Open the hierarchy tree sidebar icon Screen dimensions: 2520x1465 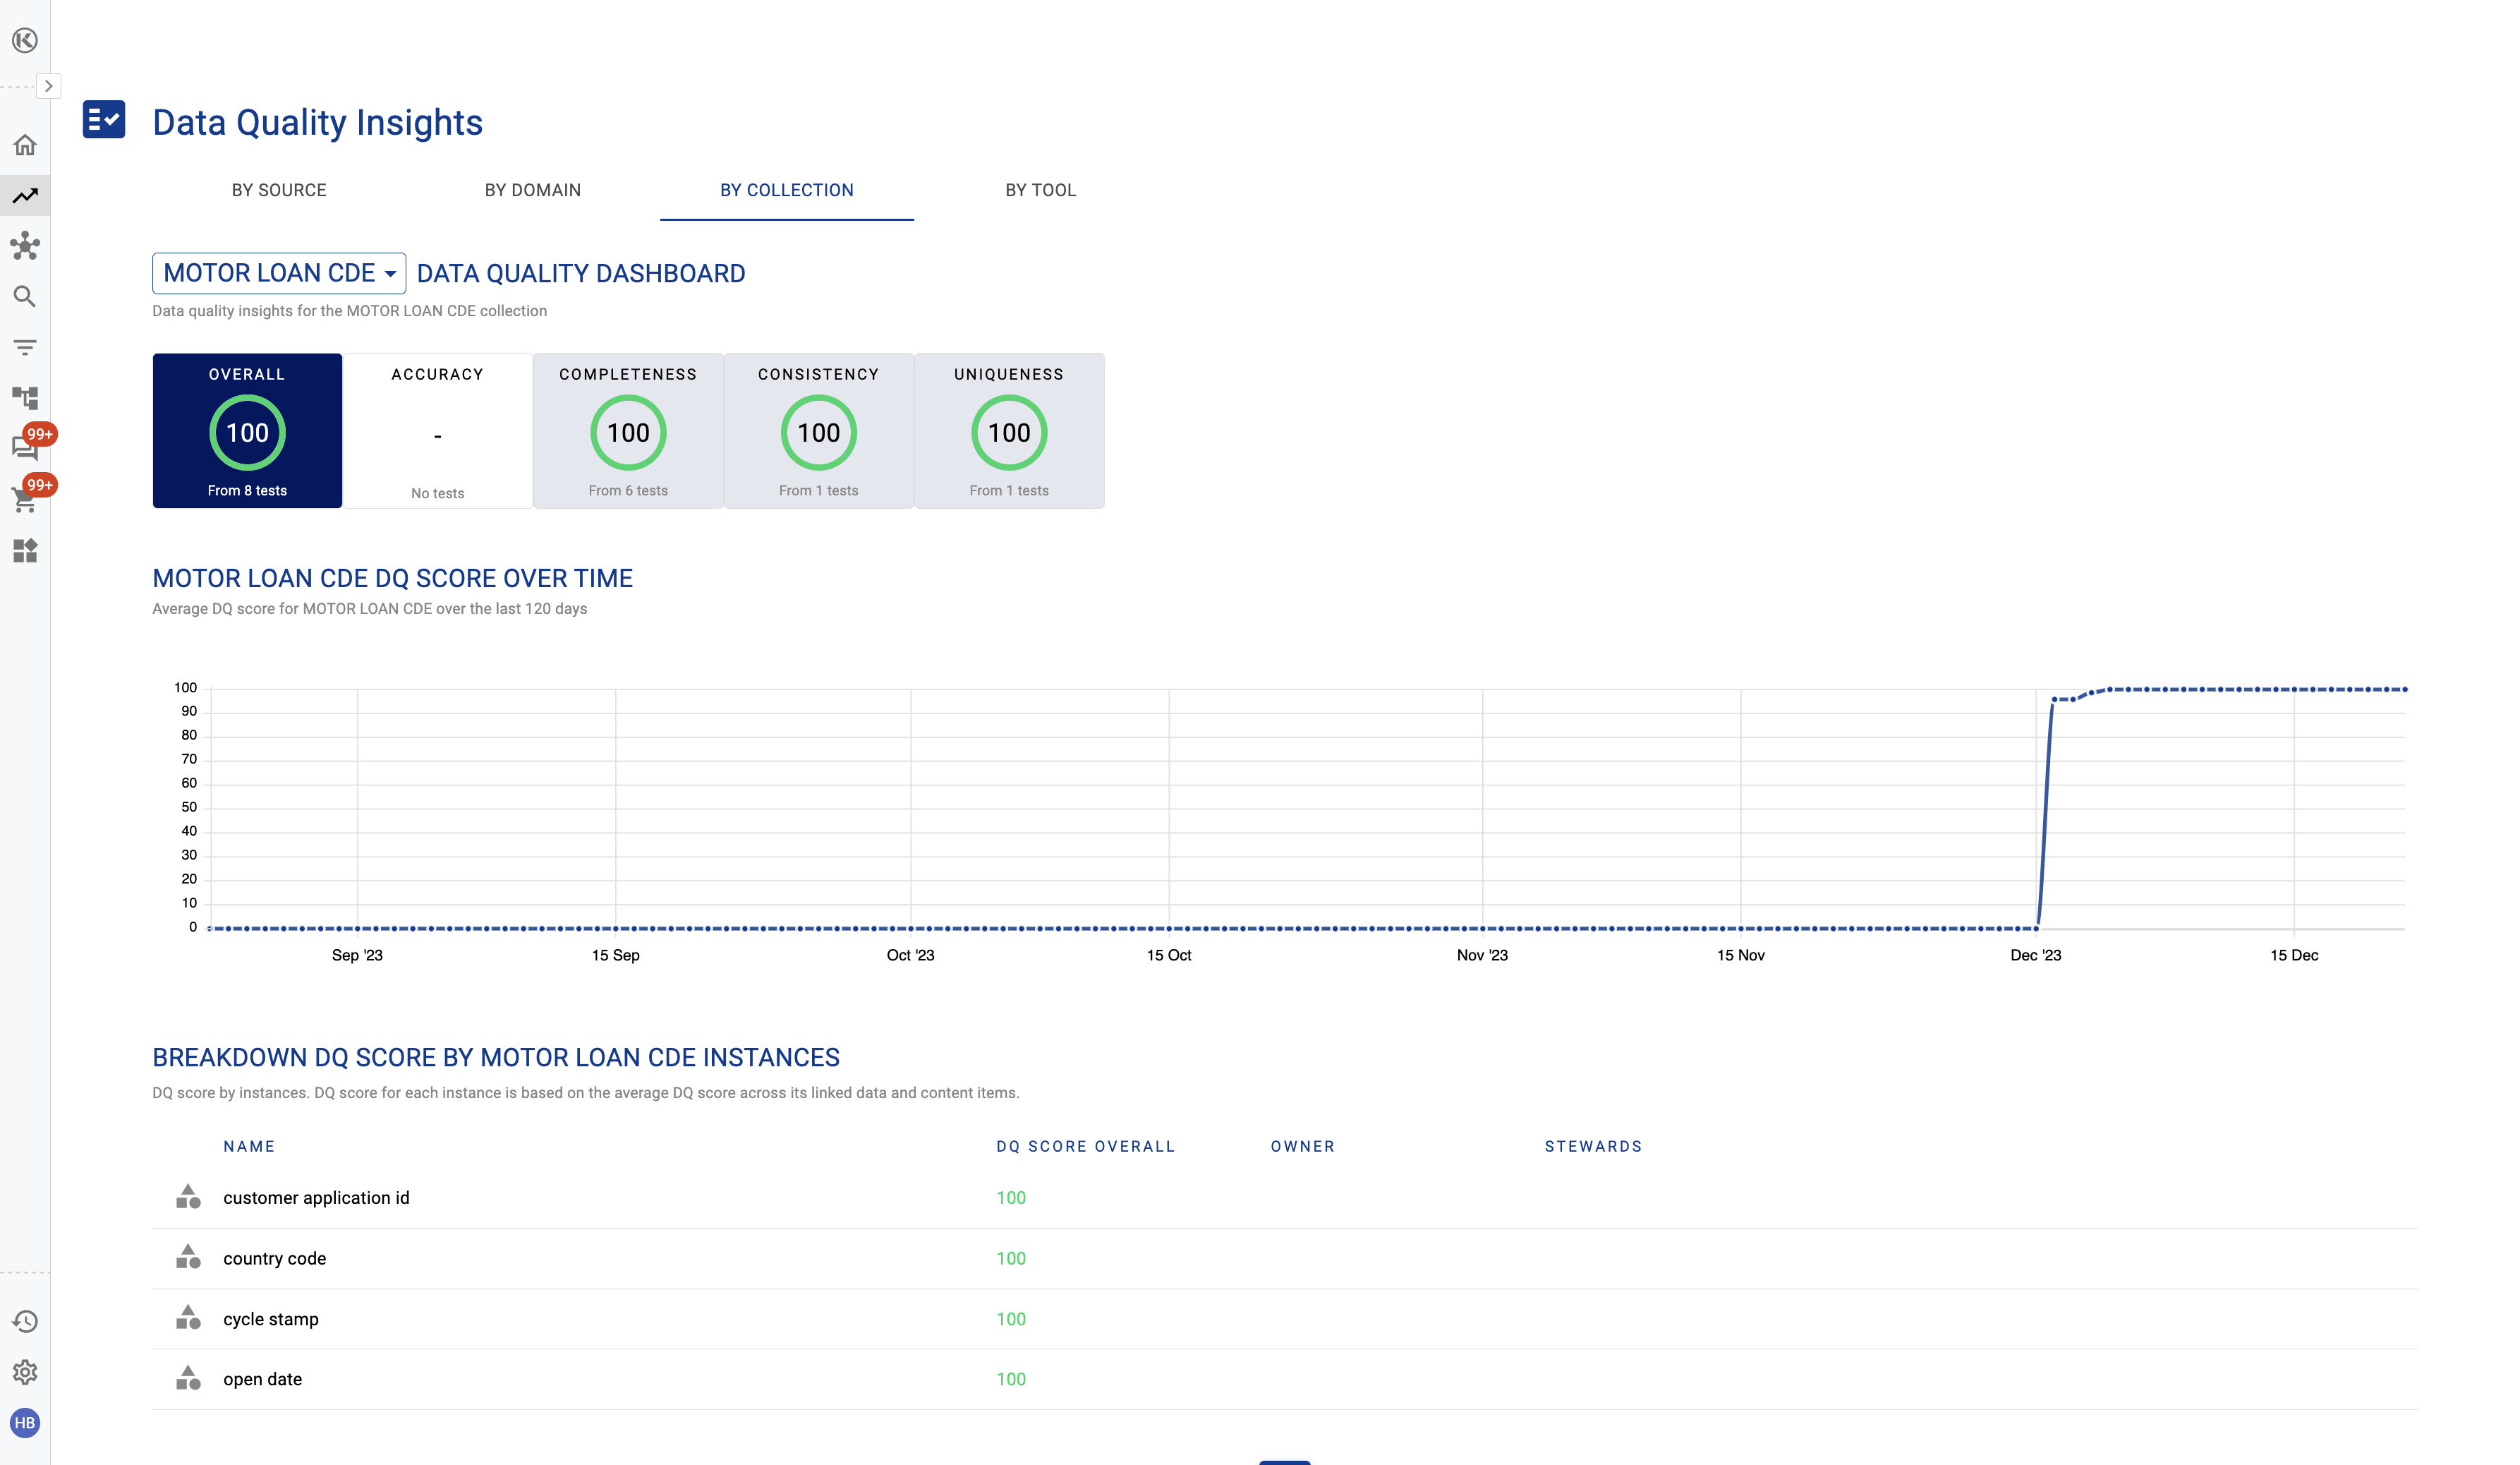[25, 398]
